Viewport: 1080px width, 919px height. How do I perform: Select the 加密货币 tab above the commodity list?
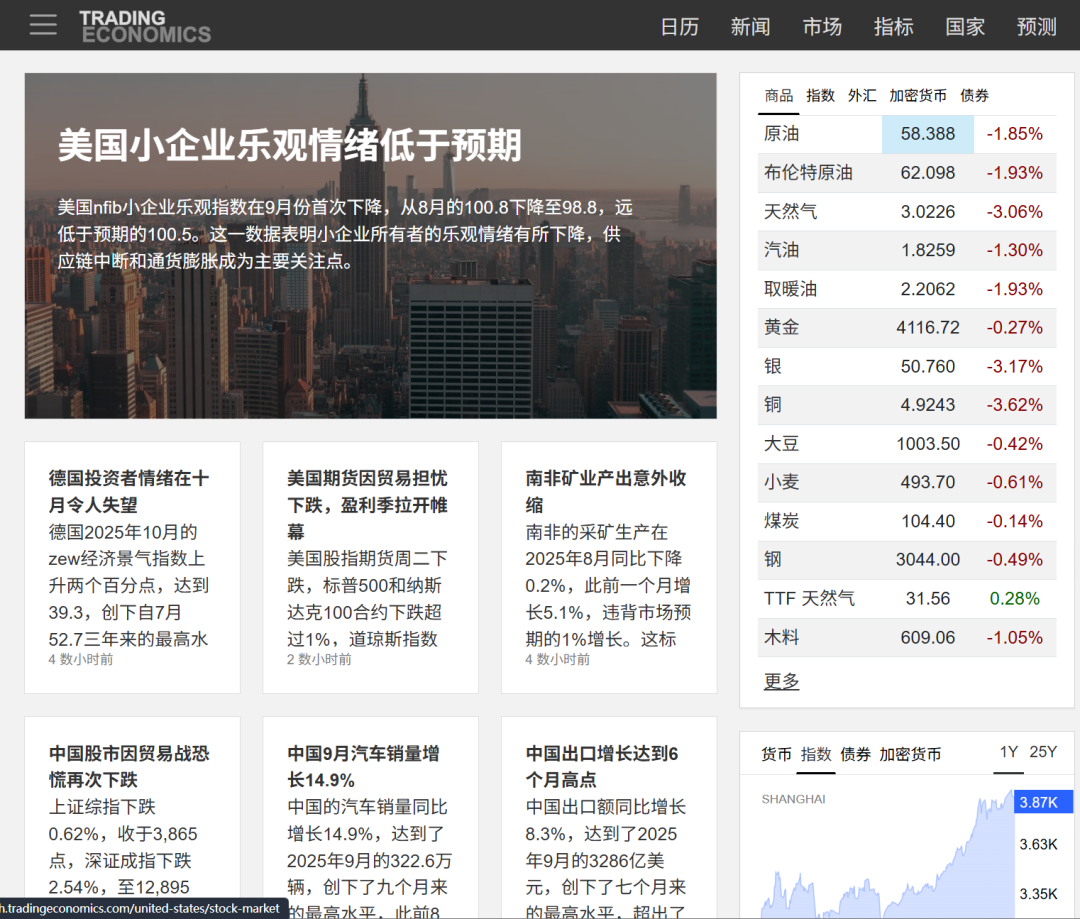(x=917, y=95)
